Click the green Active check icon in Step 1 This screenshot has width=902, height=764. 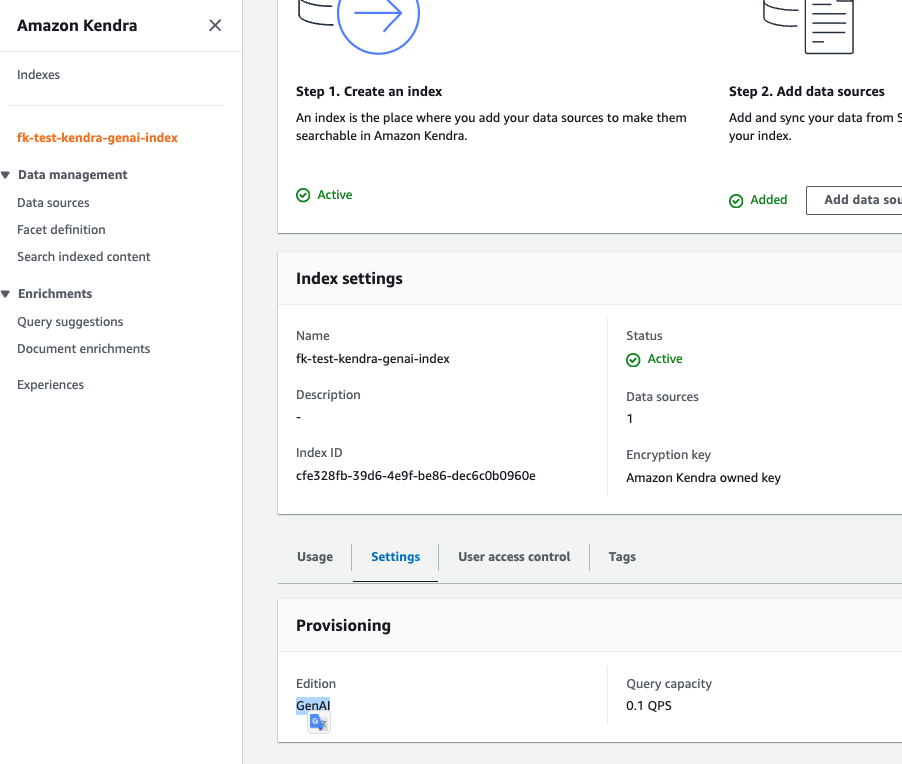[303, 196]
